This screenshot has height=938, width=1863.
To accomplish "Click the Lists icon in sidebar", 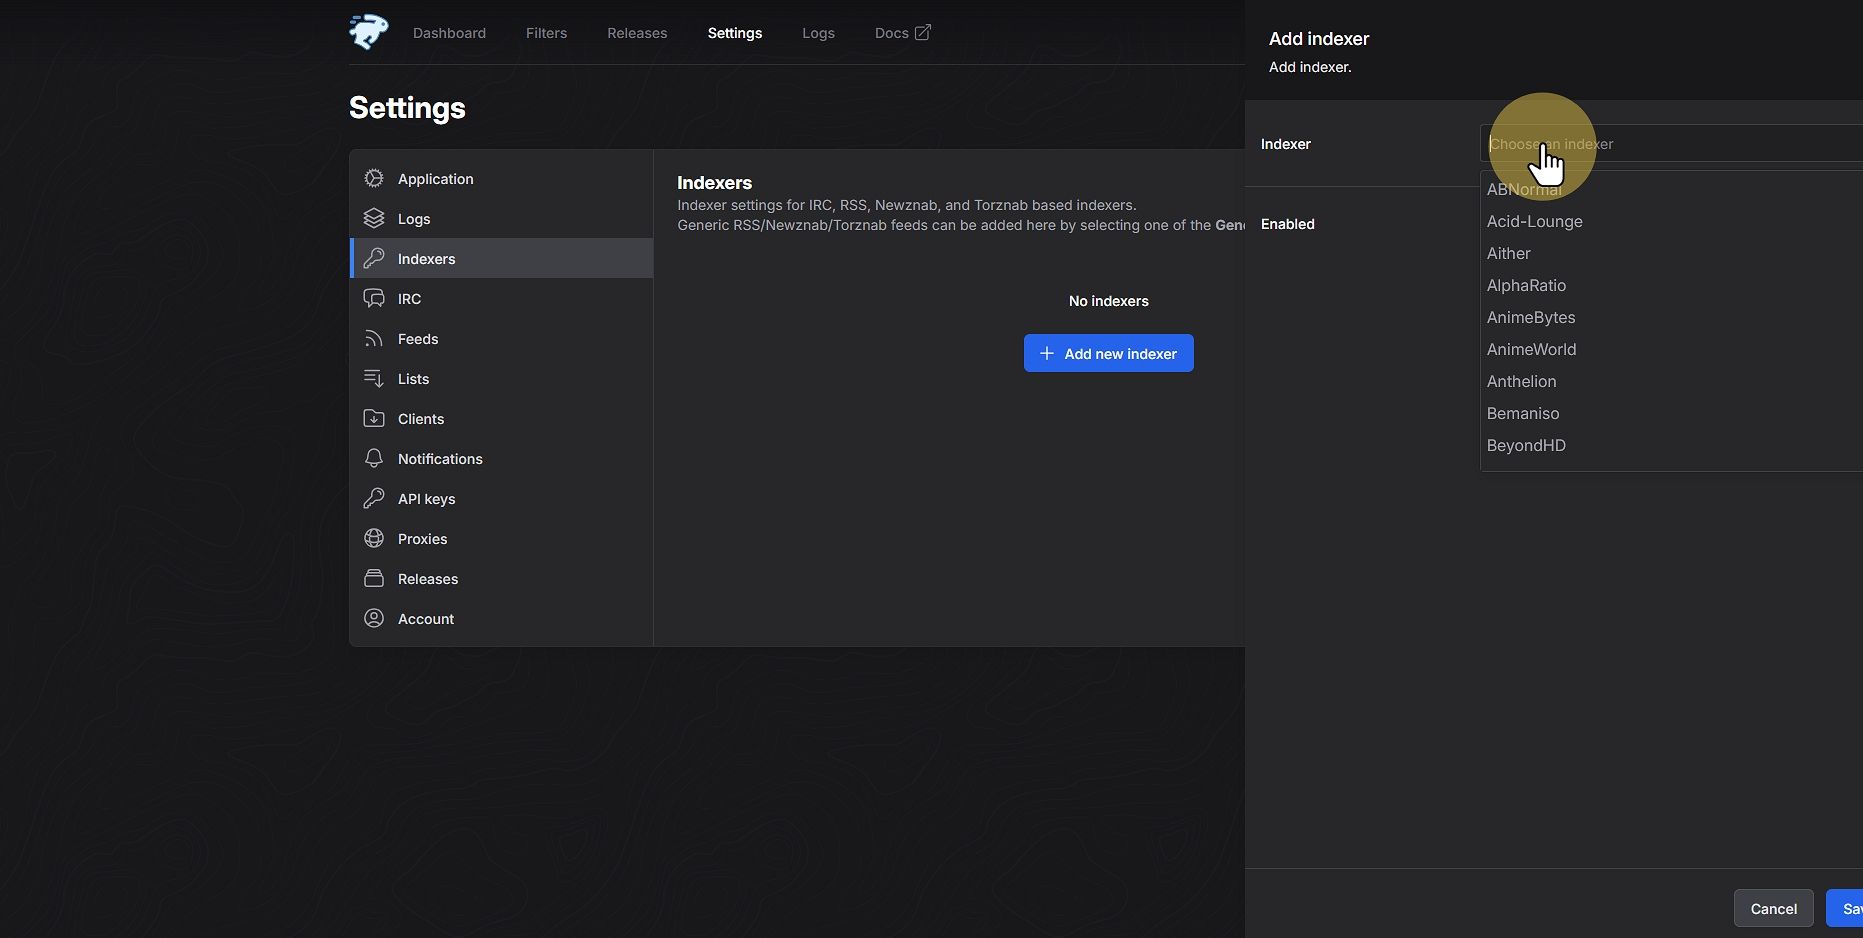I will click(x=374, y=378).
